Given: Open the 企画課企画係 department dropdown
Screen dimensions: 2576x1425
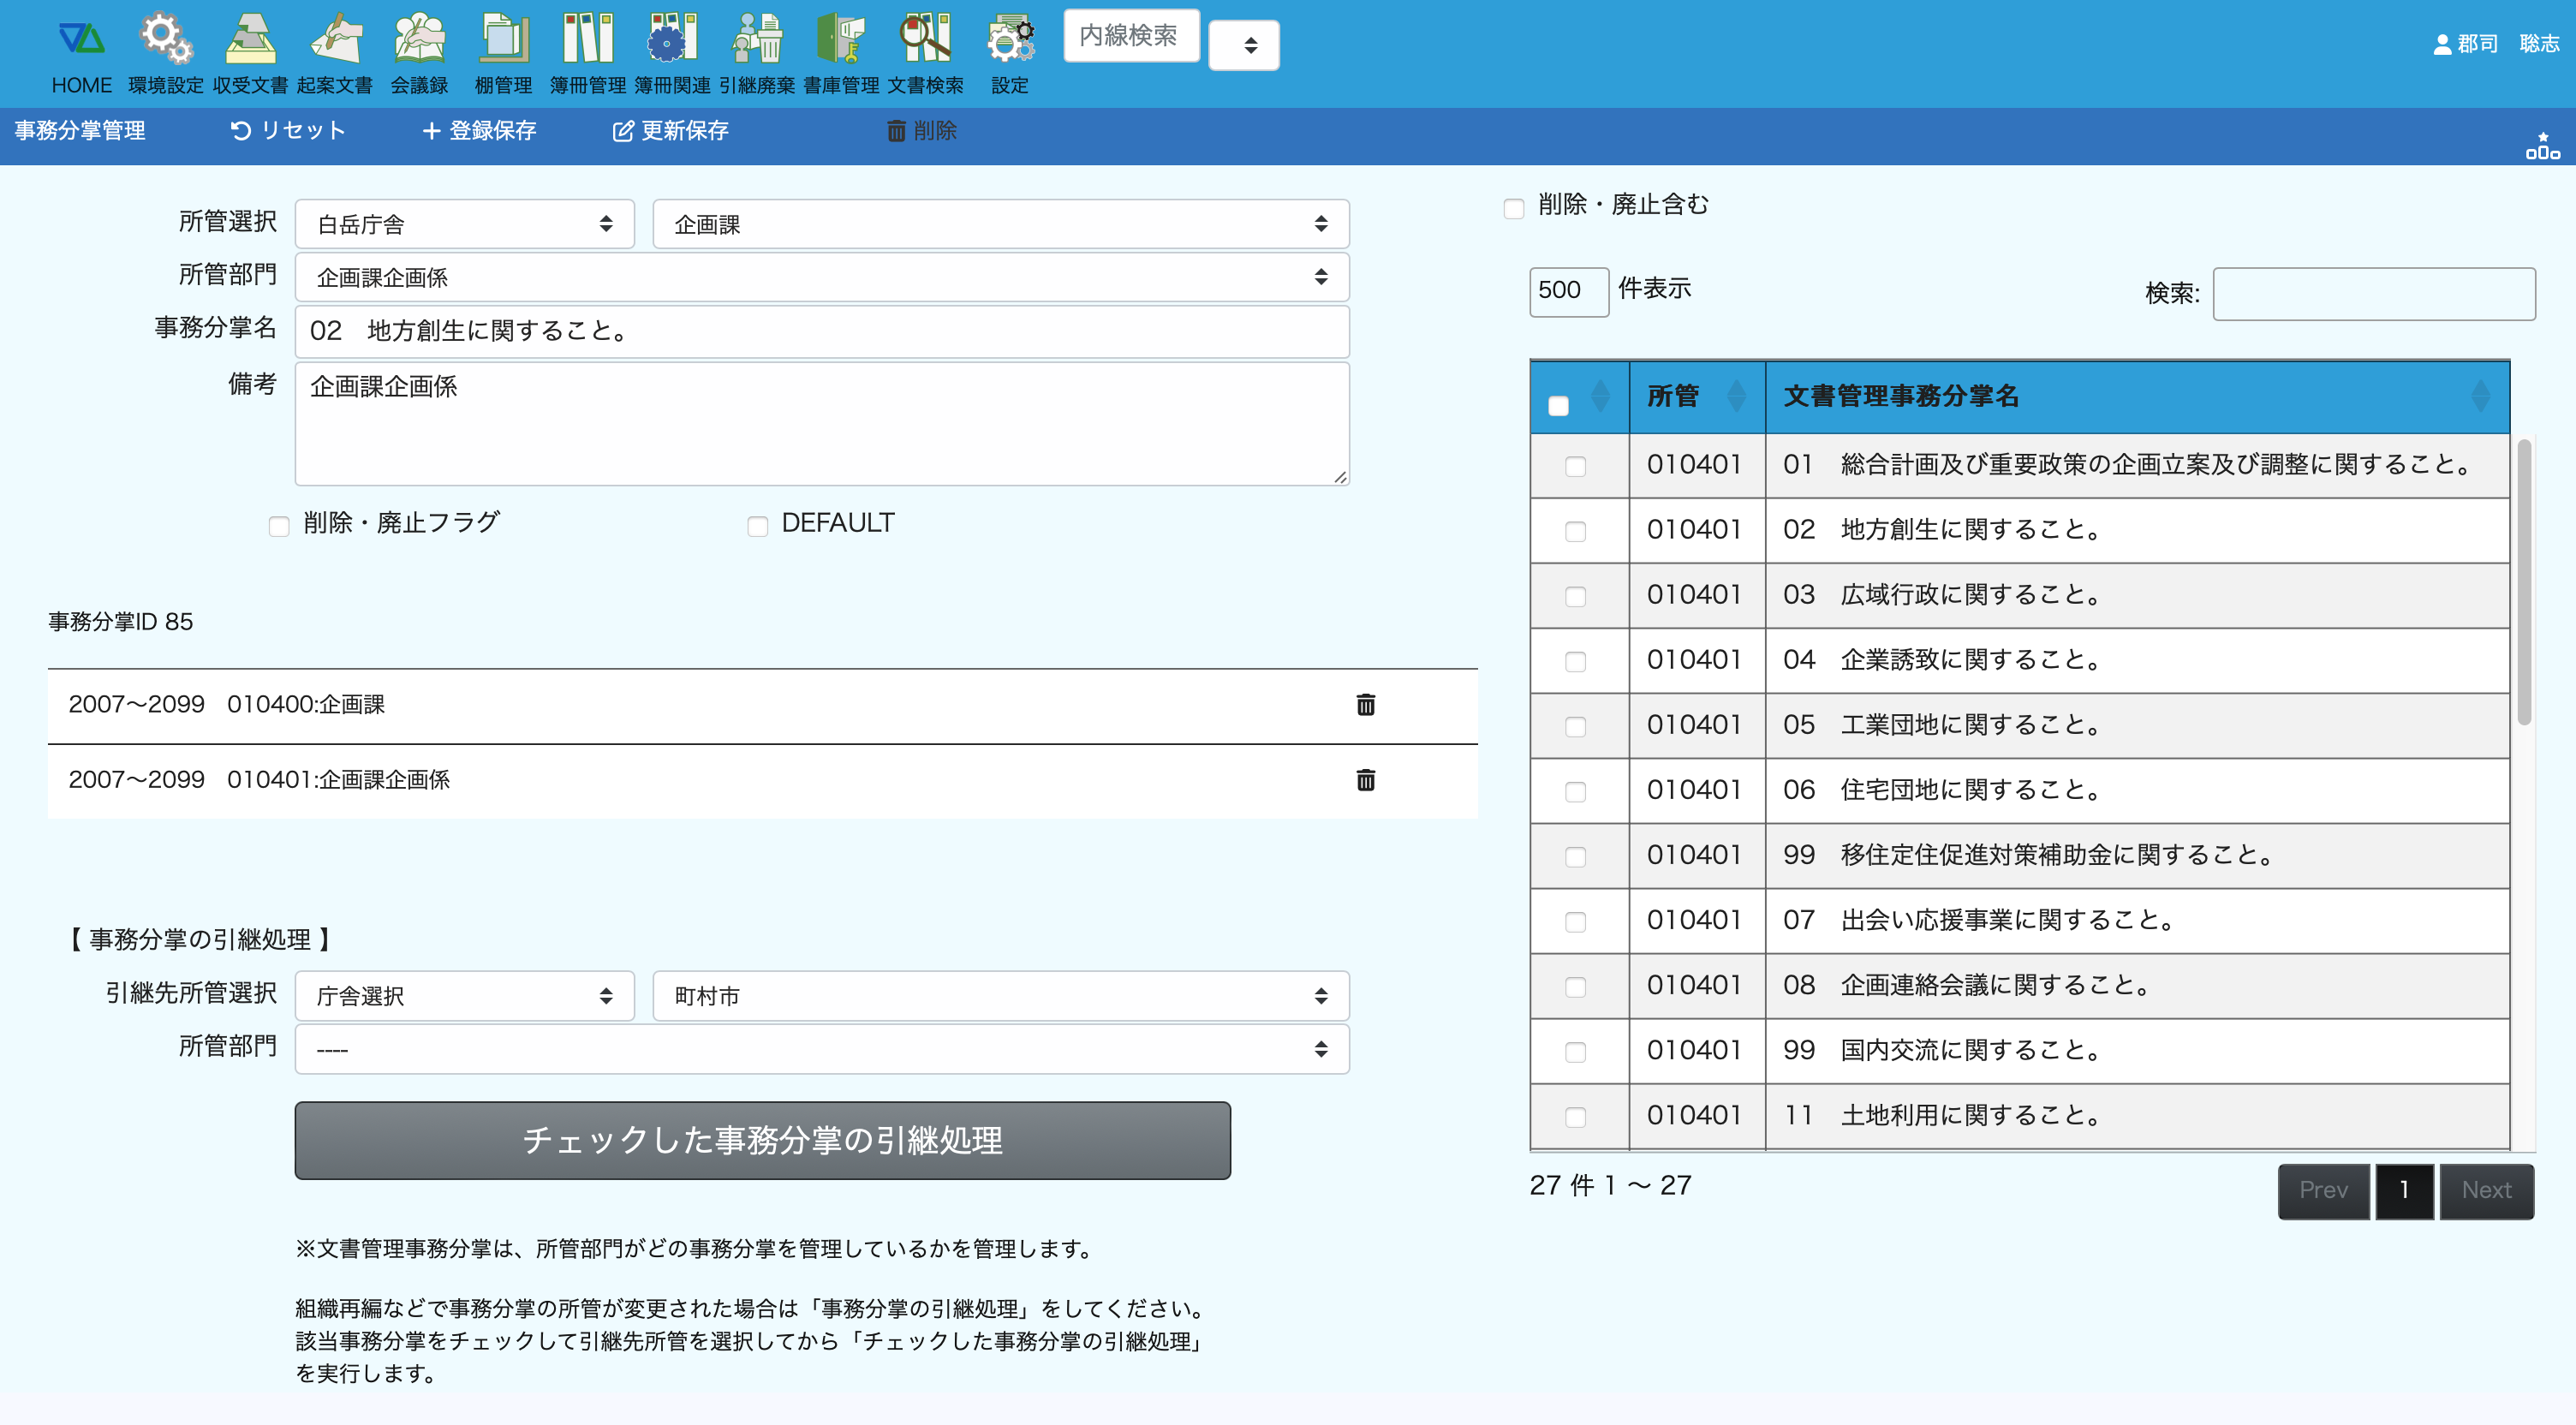Looking at the screenshot, I should [821, 277].
